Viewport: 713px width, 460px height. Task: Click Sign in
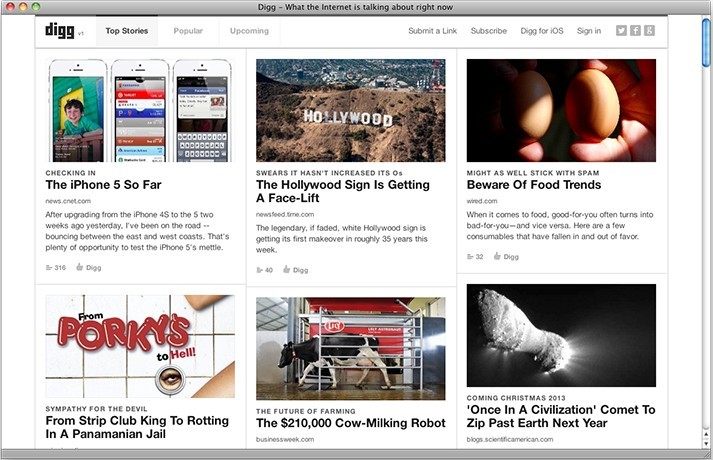pyautogui.click(x=589, y=31)
